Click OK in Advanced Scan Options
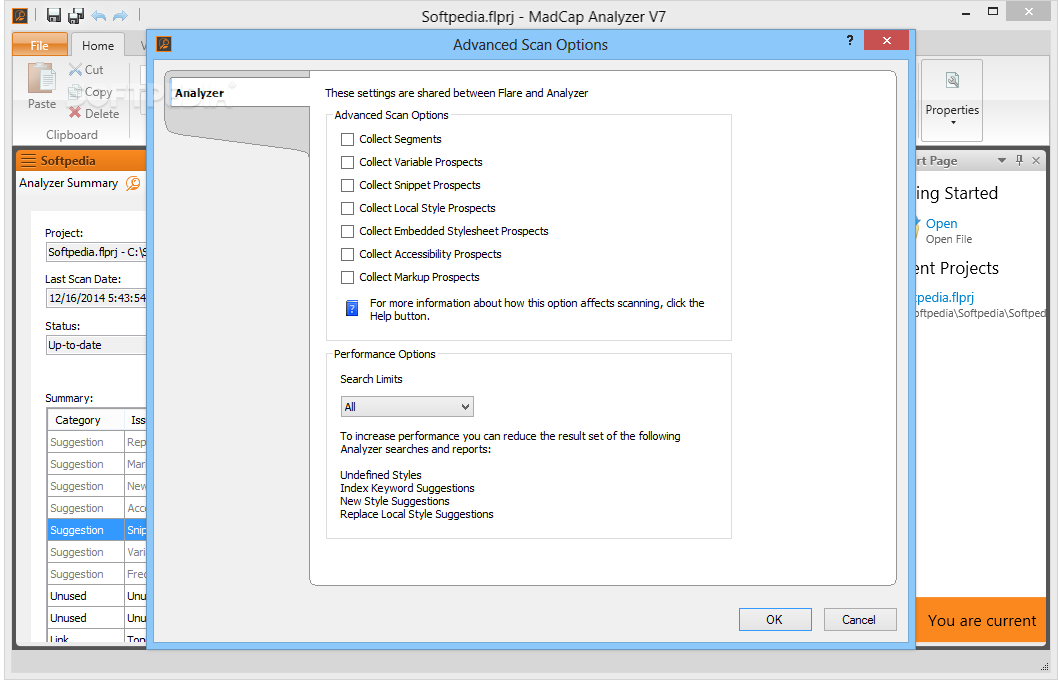 775,619
